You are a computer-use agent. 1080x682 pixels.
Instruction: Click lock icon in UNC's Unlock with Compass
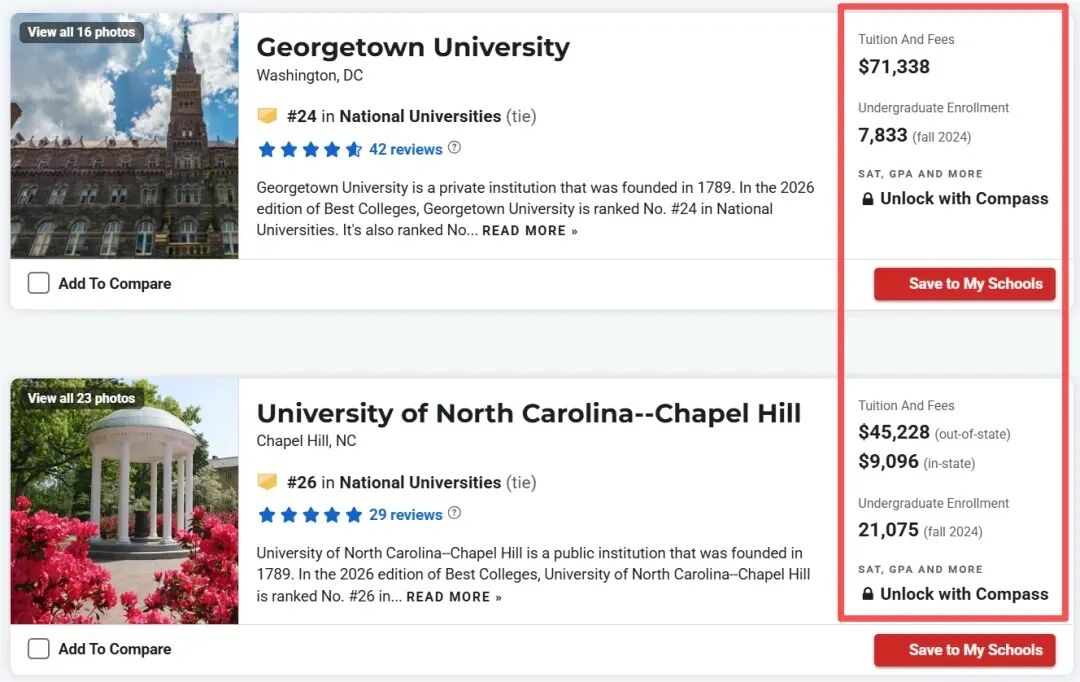pyautogui.click(x=868, y=594)
